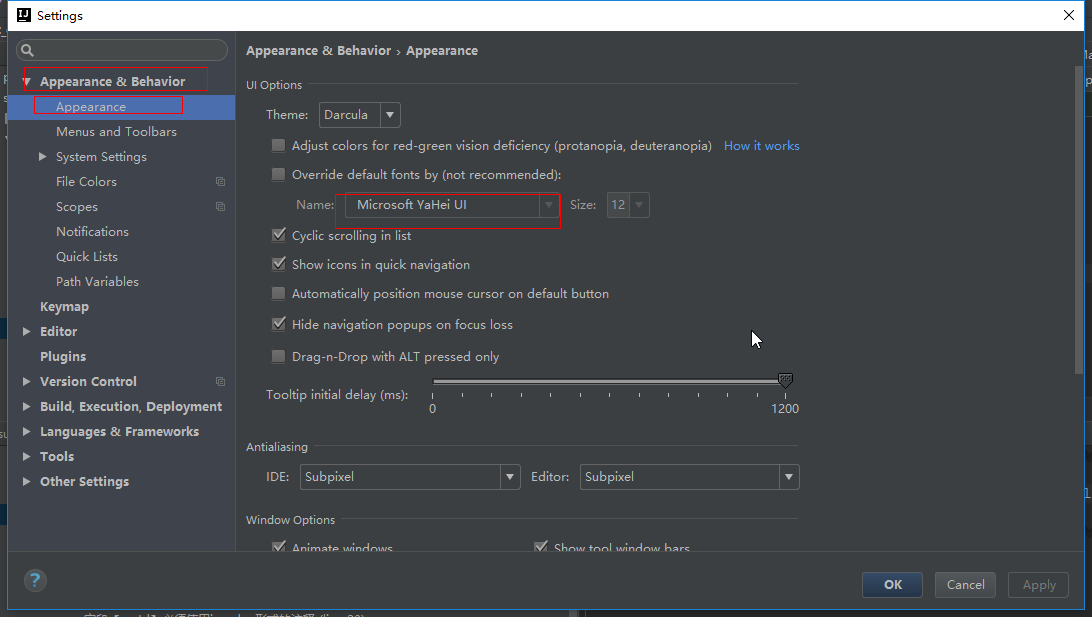Viewport: 1092px width, 617px height.
Task: Expand Build, Execution, Deployment section
Action: point(26,406)
